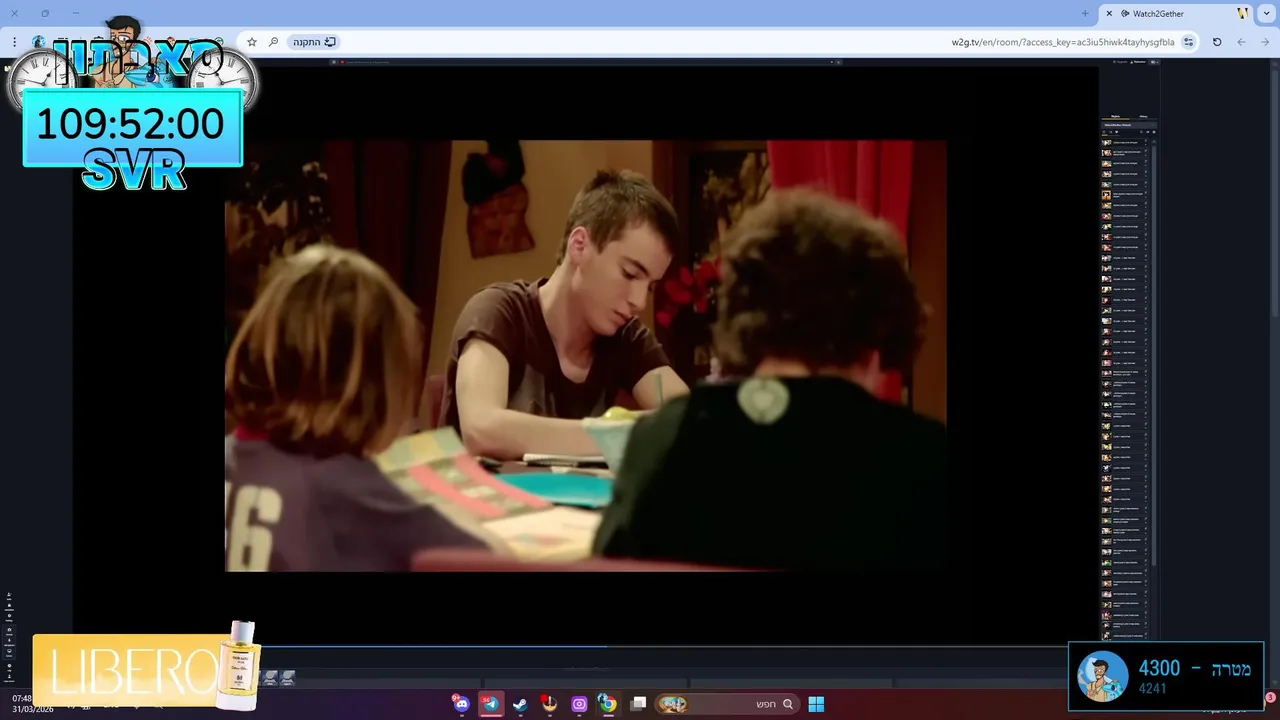1280x720 pixels.
Task: Bookmark this page with the star icon
Action: [x=252, y=42]
